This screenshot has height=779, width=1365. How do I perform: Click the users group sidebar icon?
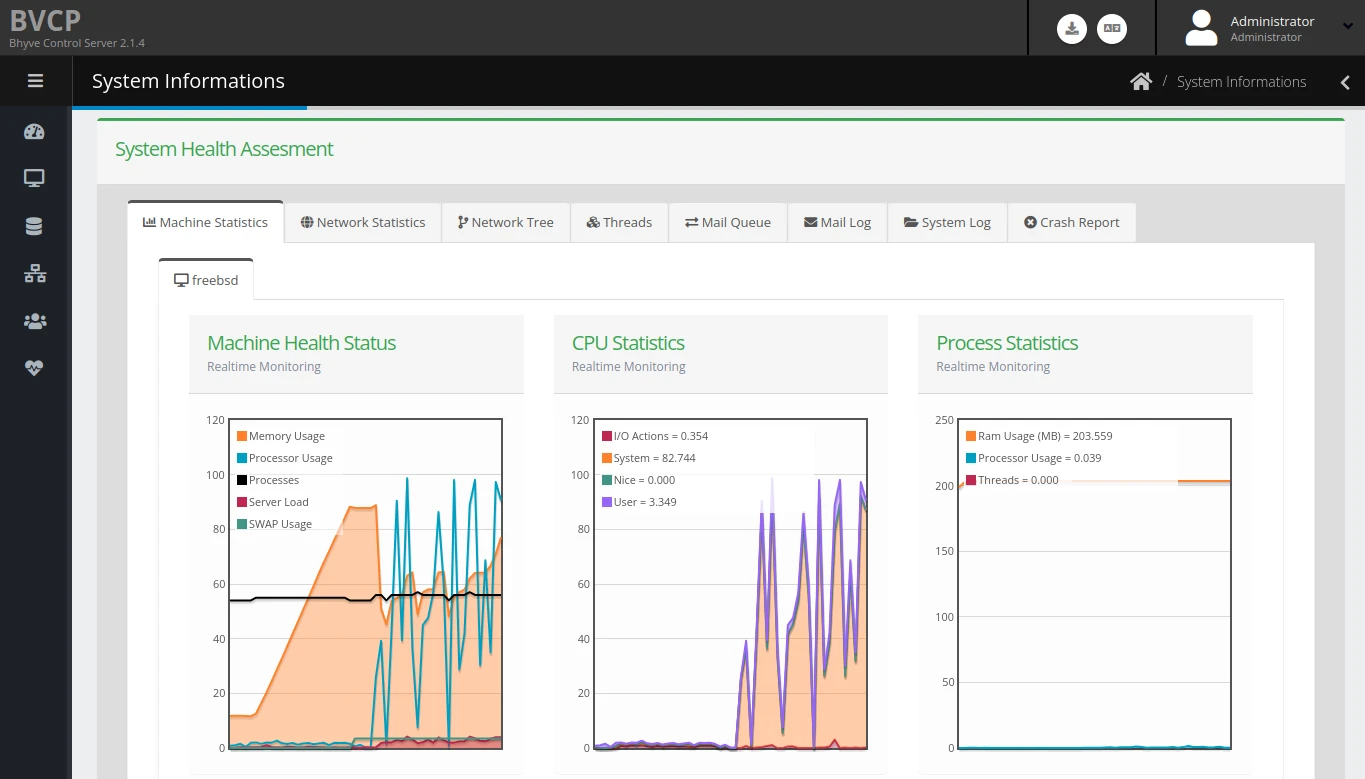[x=34, y=321]
